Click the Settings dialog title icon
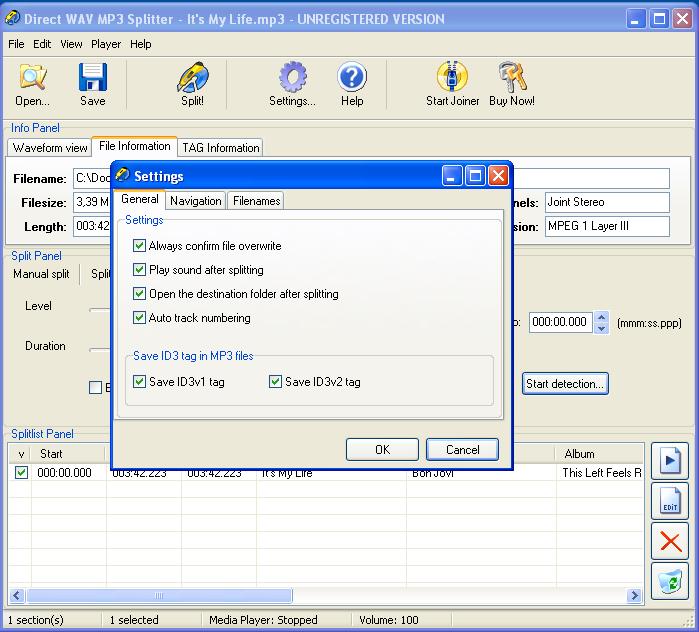Screen dimensions: 699x632 pos(122,176)
